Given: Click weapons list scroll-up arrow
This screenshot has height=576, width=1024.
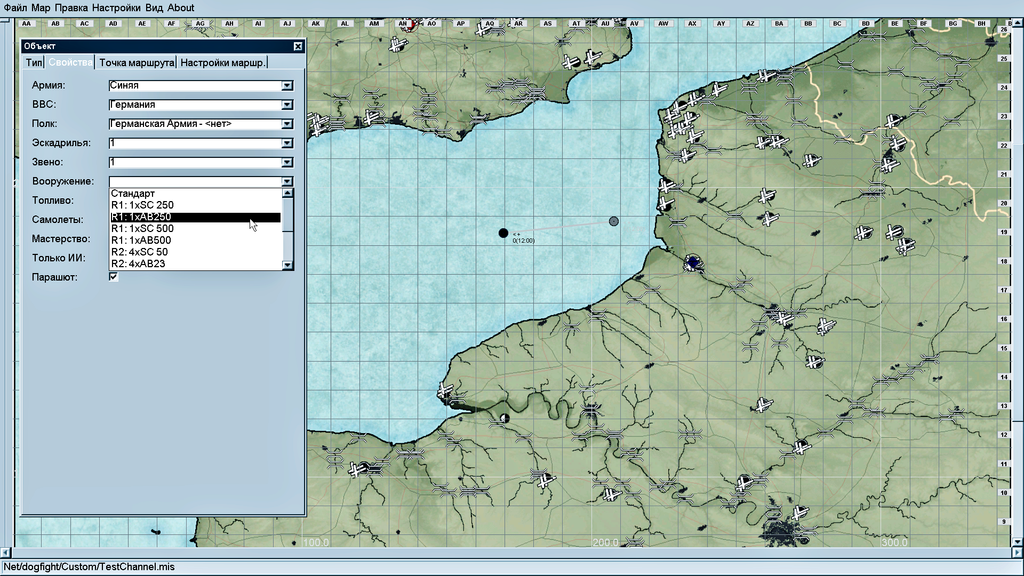Looking at the screenshot, I should point(287,193).
